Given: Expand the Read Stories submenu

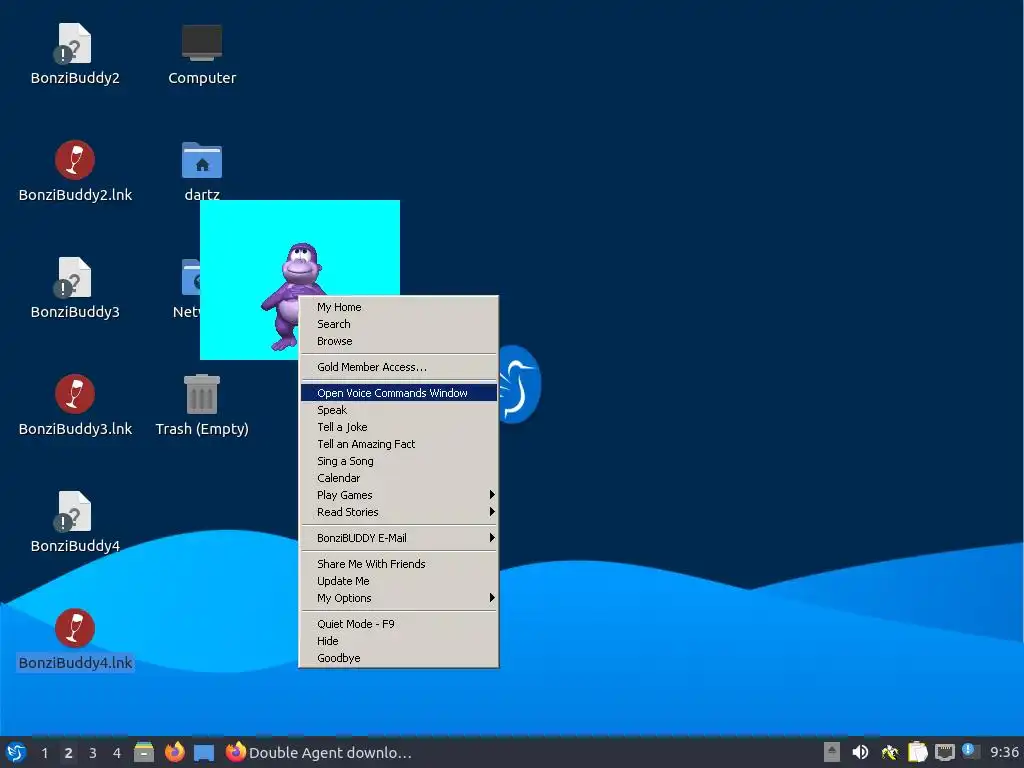Looking at the screenshot, I should 398,512.
